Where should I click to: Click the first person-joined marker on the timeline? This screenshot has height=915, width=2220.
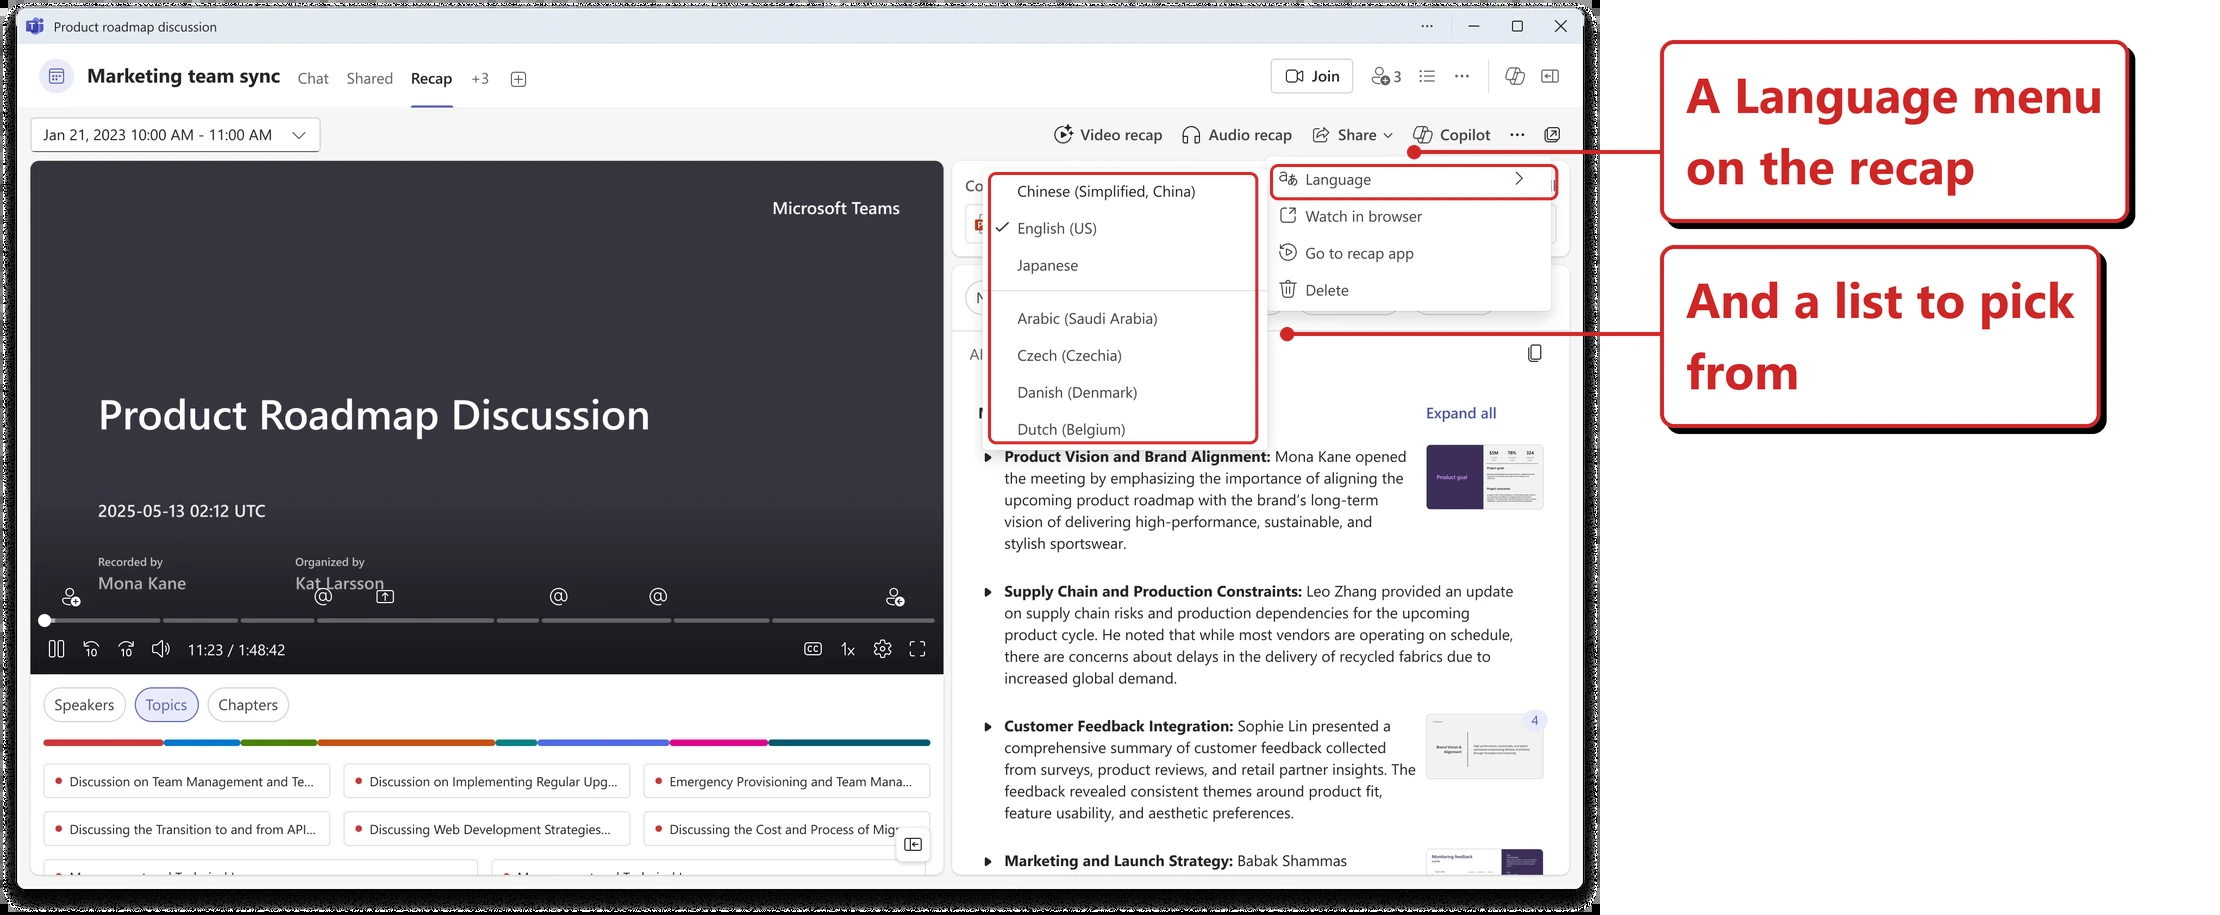pos(70,597)
